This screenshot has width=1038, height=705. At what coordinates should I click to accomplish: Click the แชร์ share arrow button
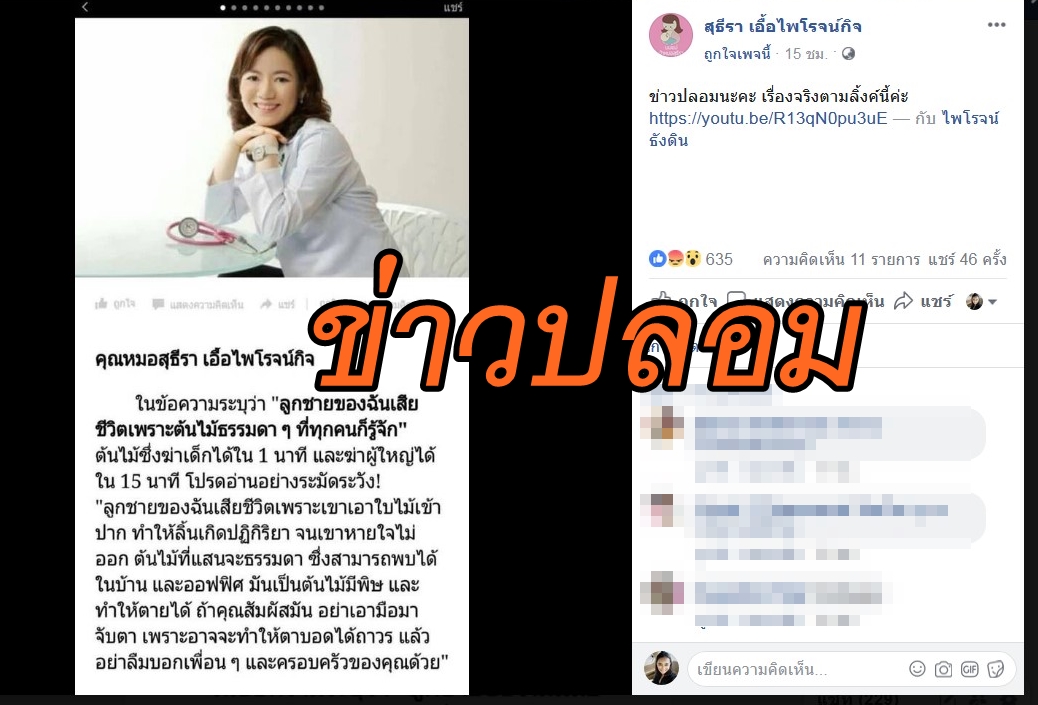[923, 302]
